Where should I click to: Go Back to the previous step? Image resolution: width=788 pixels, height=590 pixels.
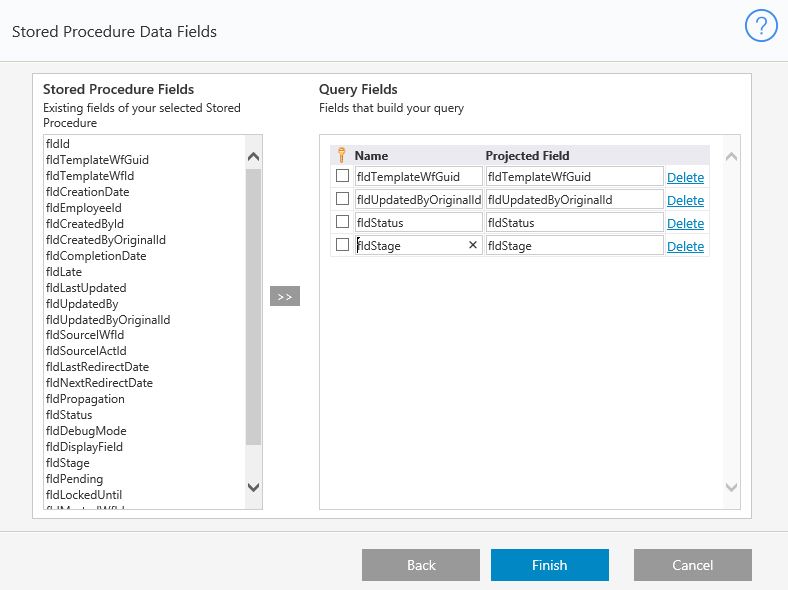pos(421,565)
